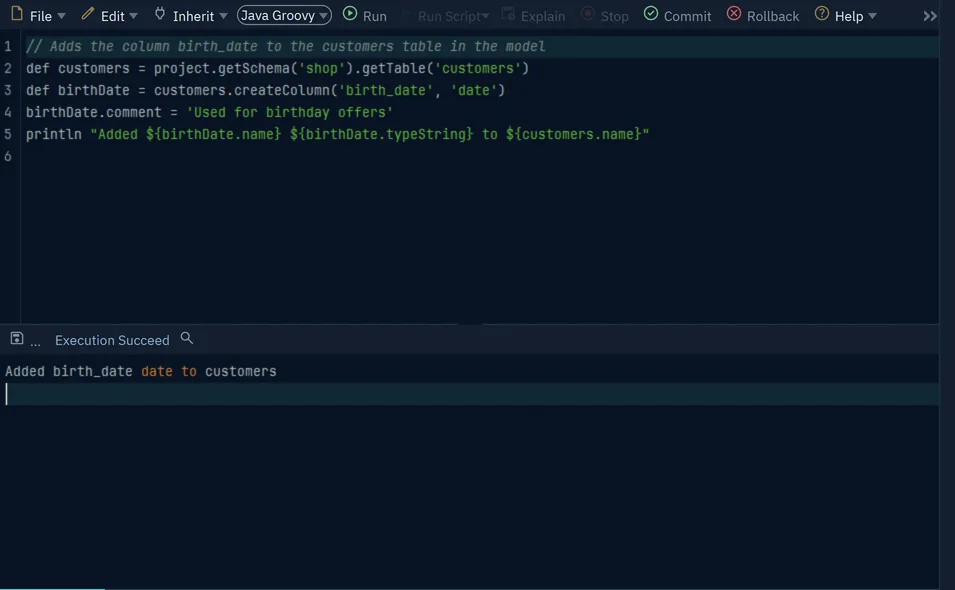This screenshot has height=590, width=955.
Task: Expand the File dropdown arrow
Action: coord(62,16)
